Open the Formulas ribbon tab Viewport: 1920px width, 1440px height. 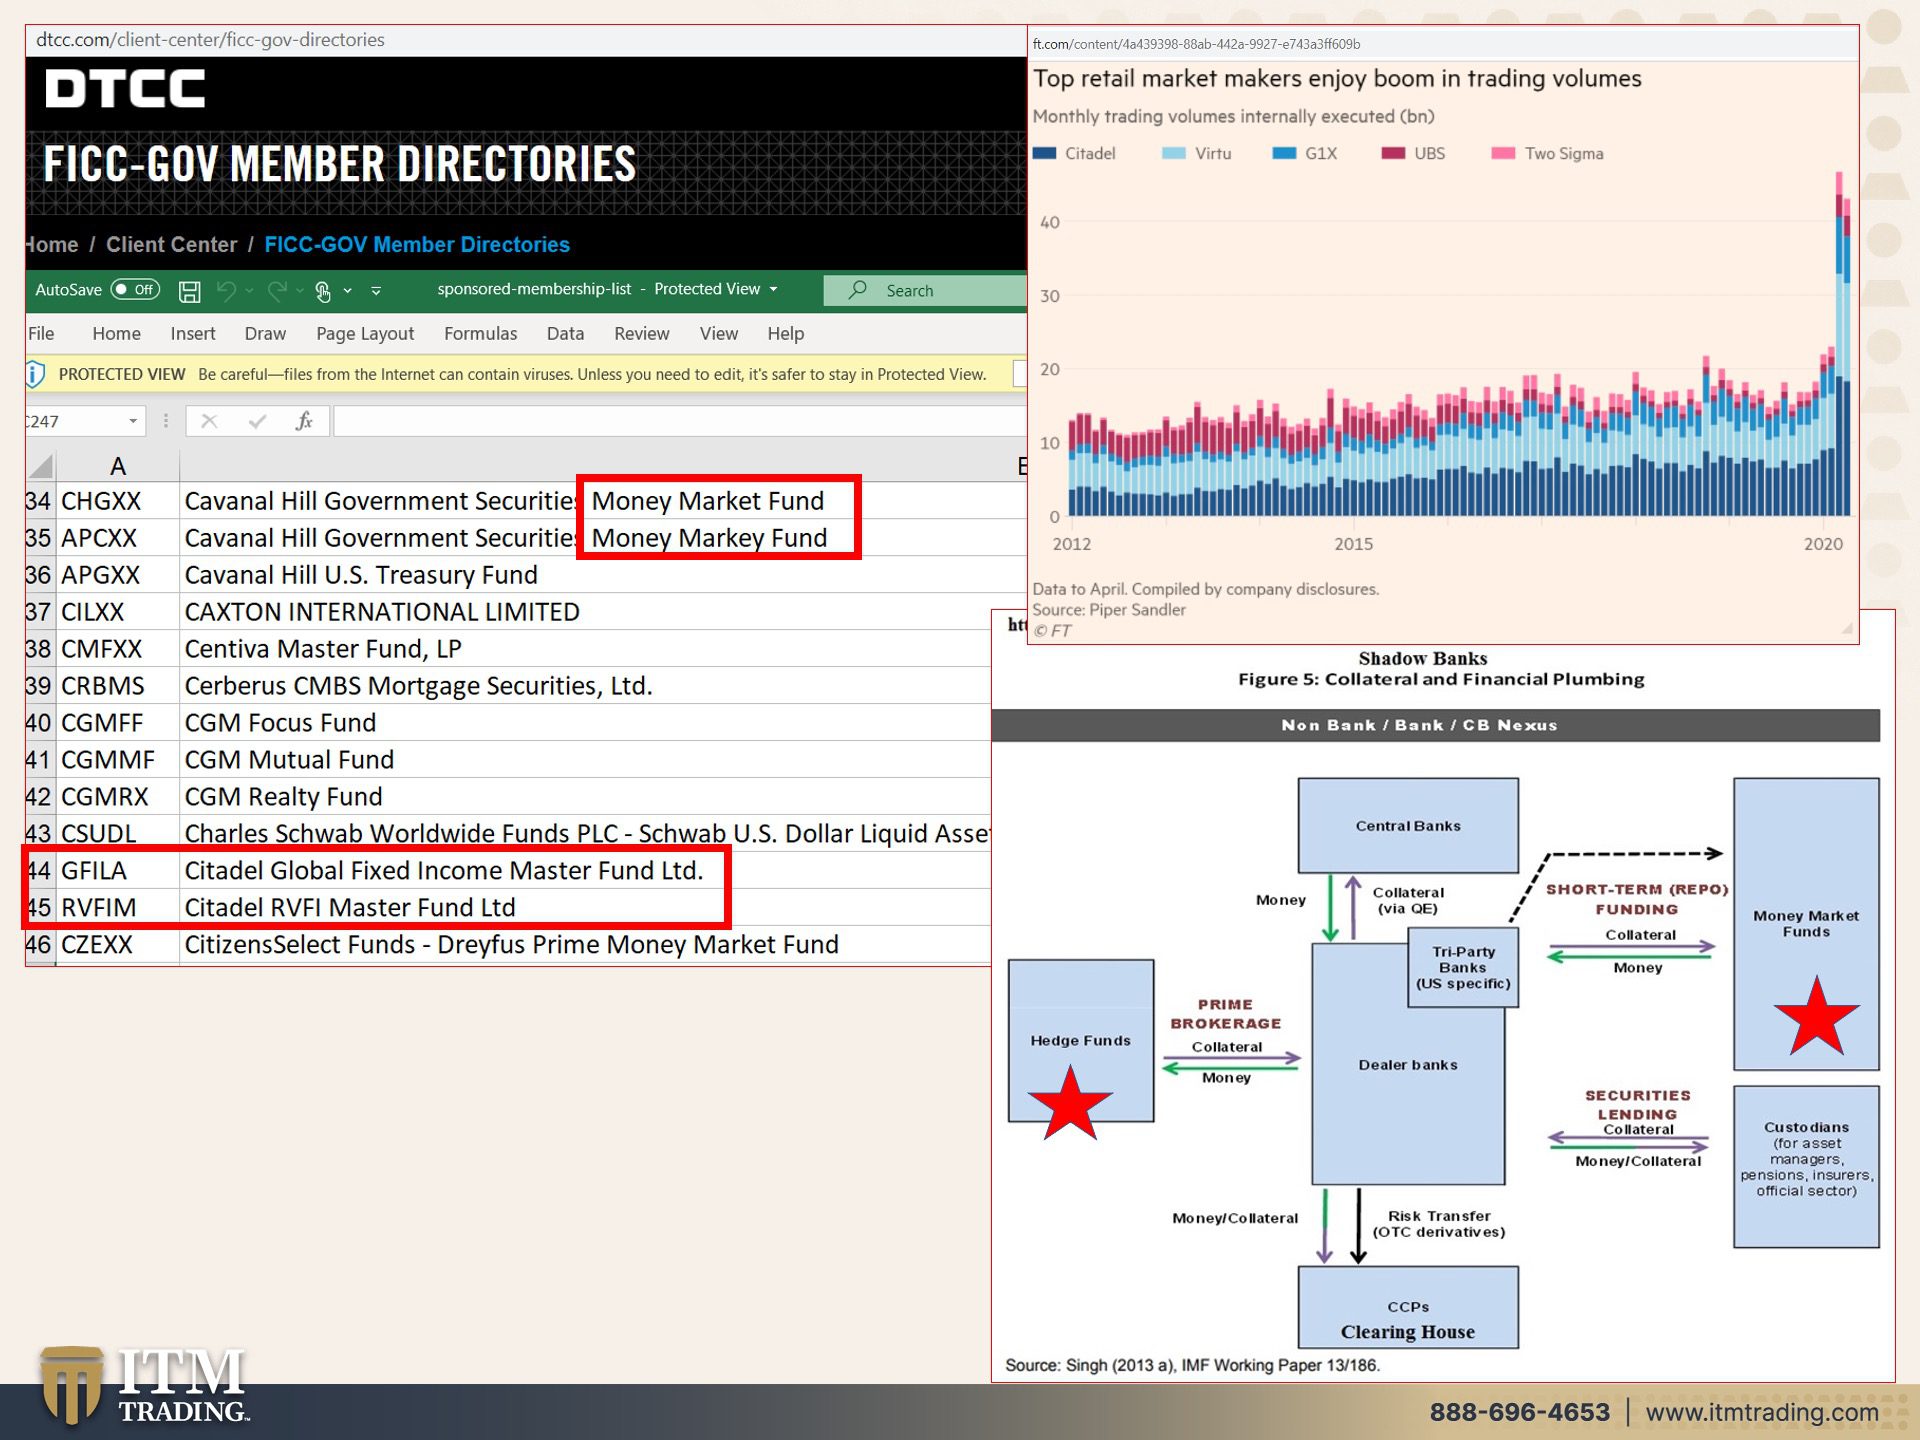[481, 333]
